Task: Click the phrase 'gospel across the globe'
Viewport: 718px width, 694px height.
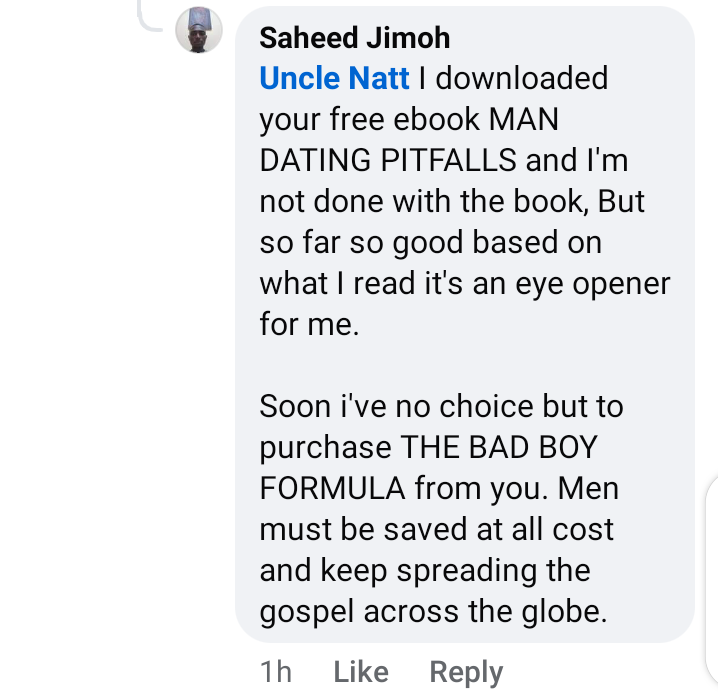Action: click(x=433, y=612)
